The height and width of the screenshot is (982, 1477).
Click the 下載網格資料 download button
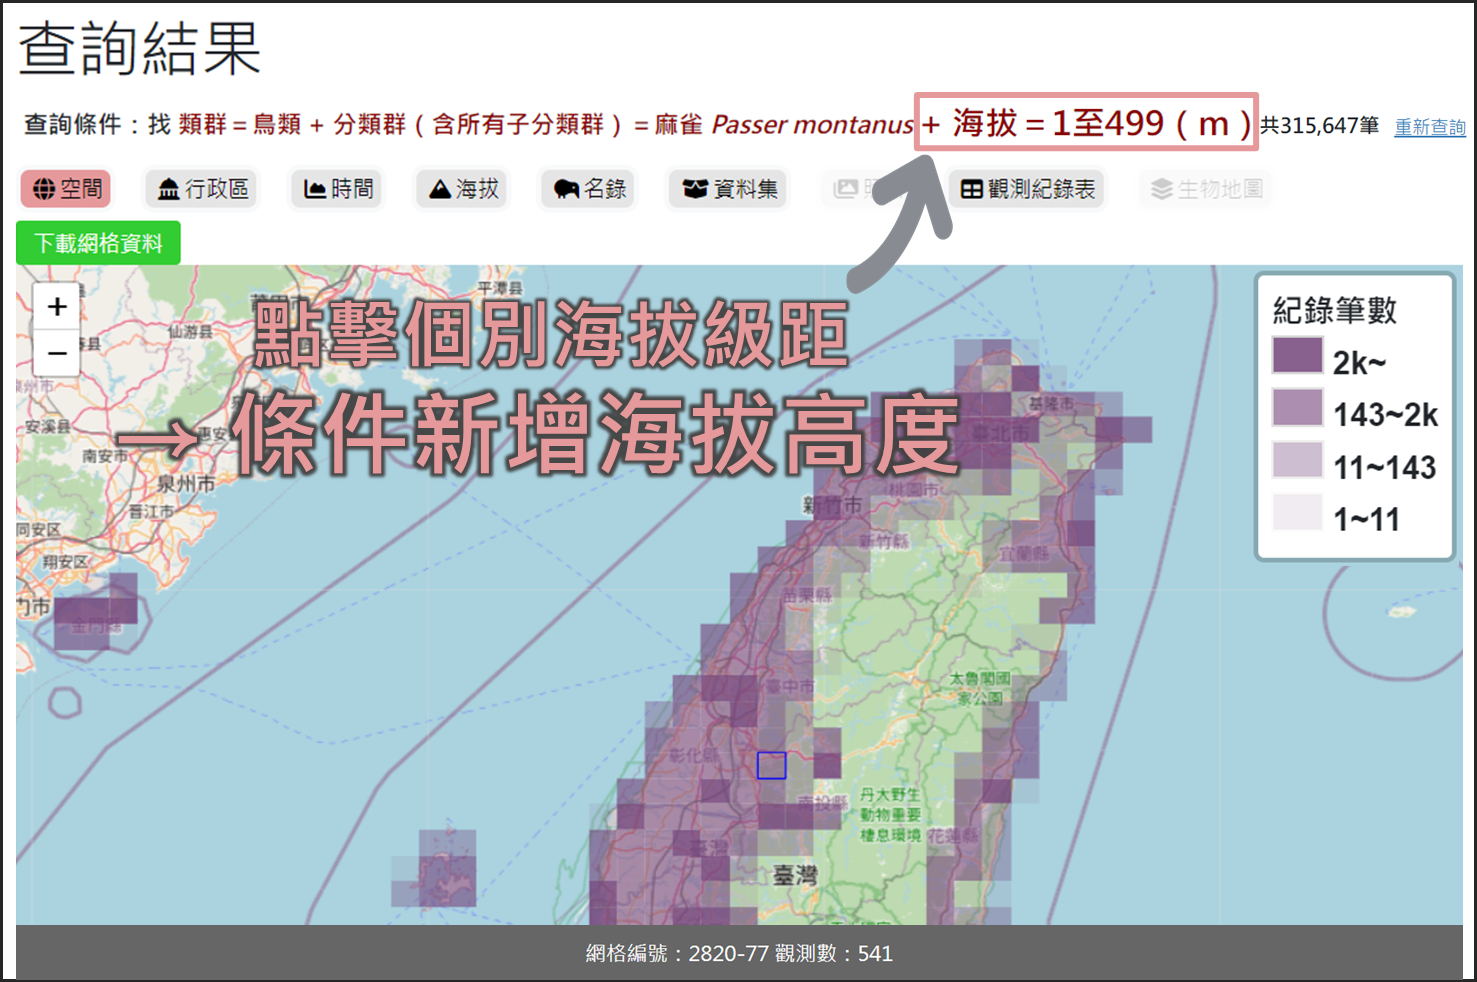pyautogui.click(x=97, y=243)
